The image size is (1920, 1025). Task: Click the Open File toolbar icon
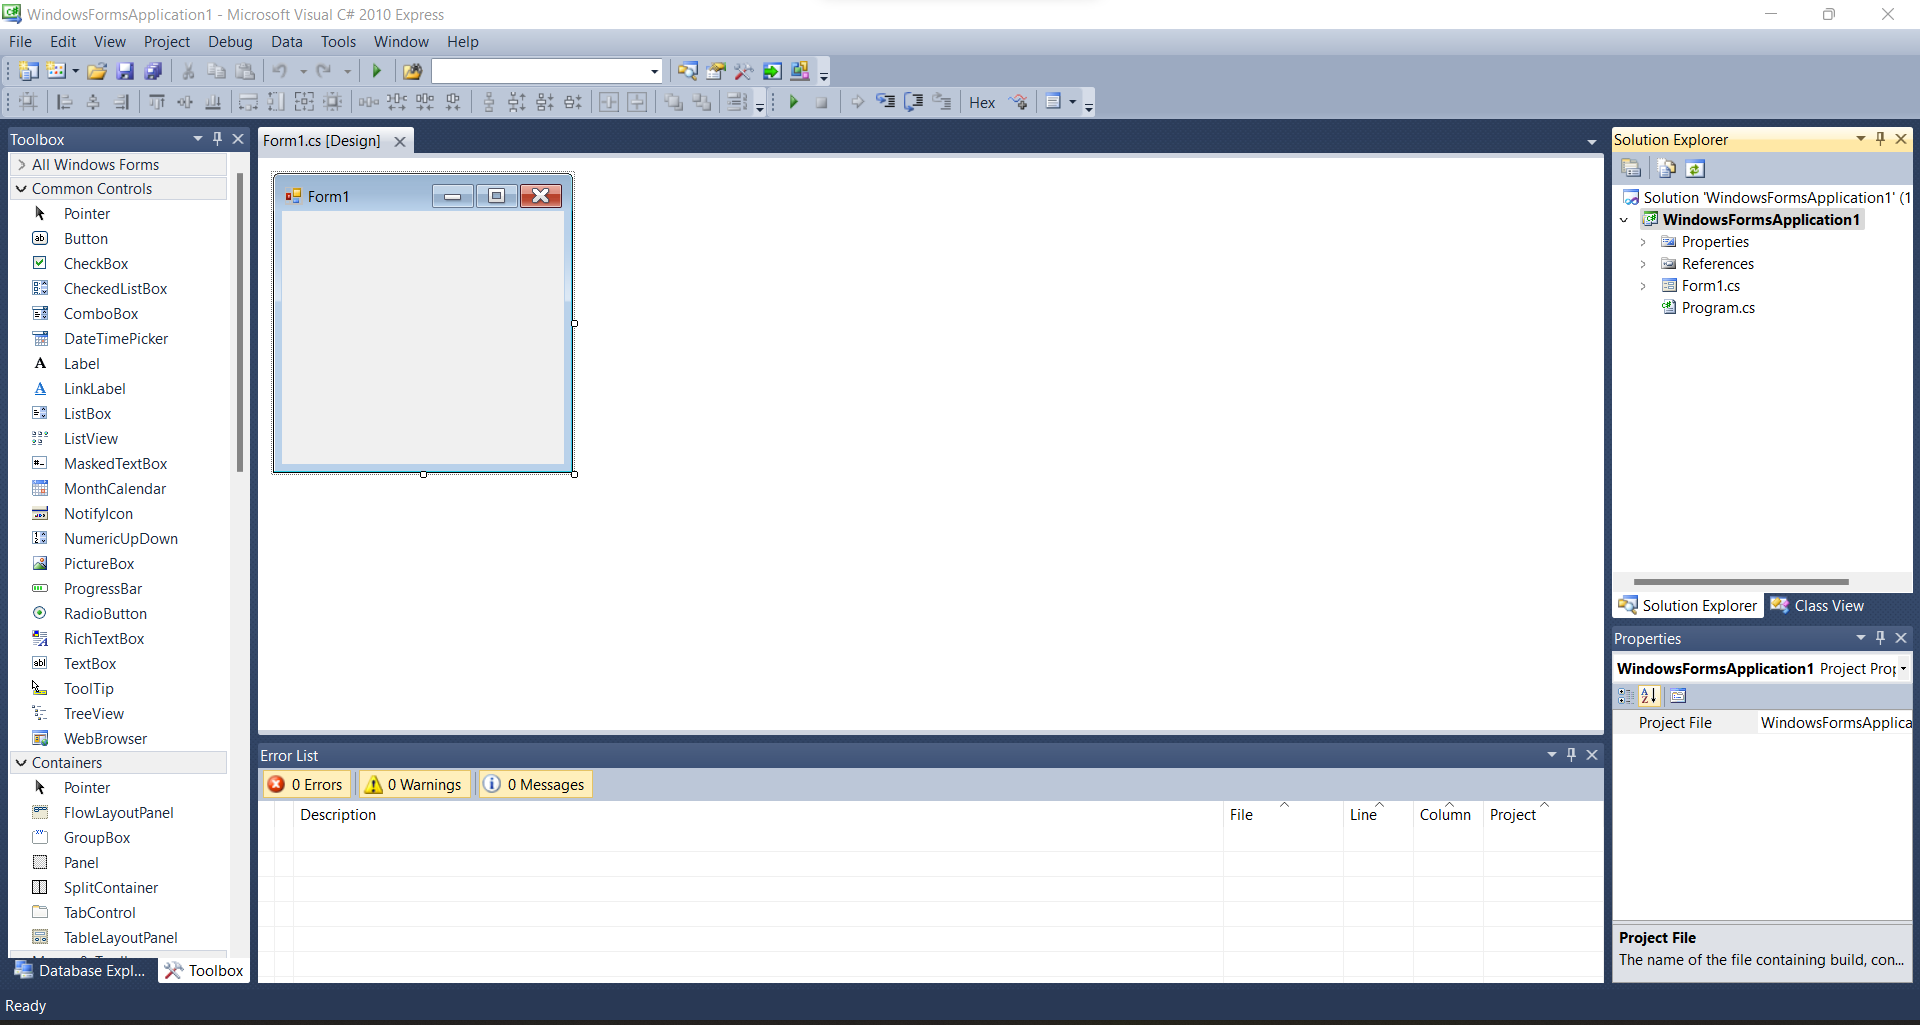pos(96,70)
